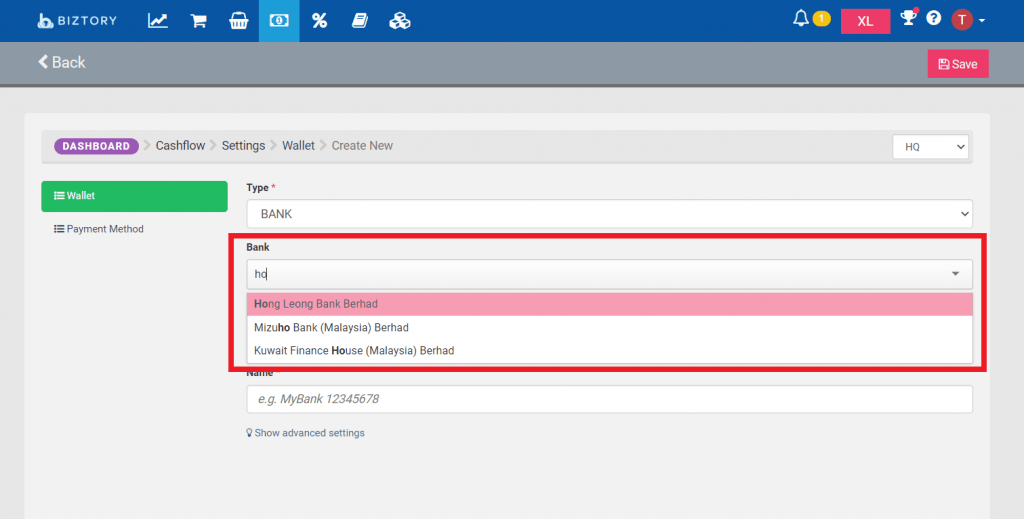Viewport: 1024px width, 519px height.
Task: Click the yellow notification count badge
Action: [822, 18]
